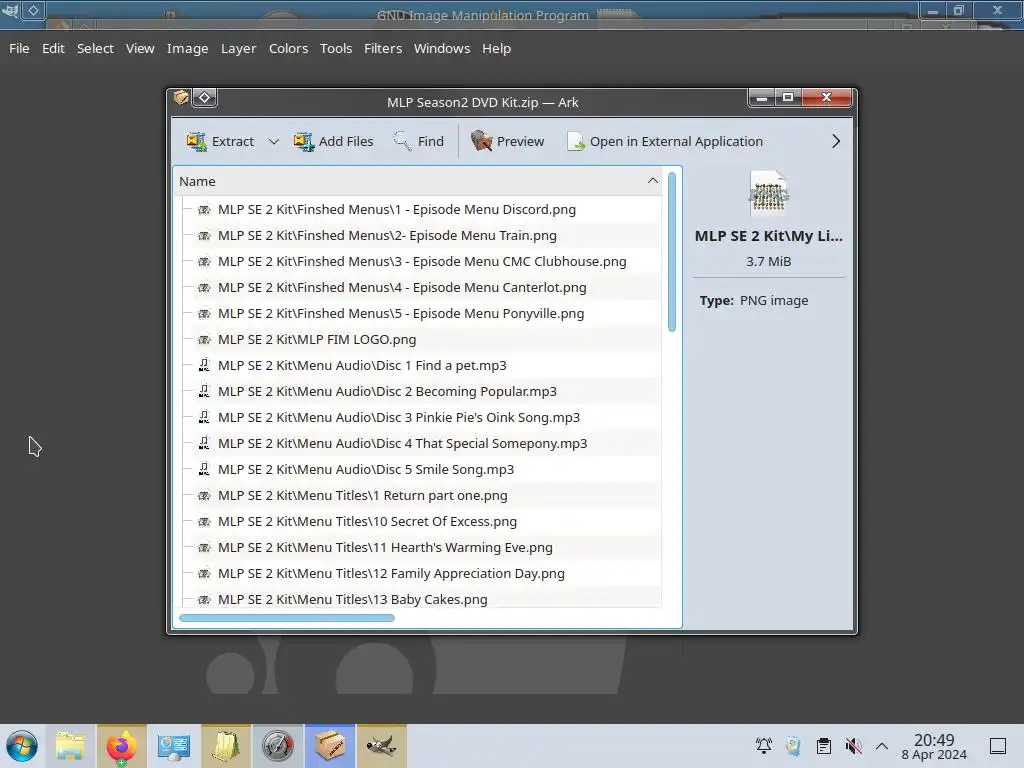Click the horizontal scrollbar below file list
The width and height of the screenshot is (1024, 768).
click(x=287, y=618)
